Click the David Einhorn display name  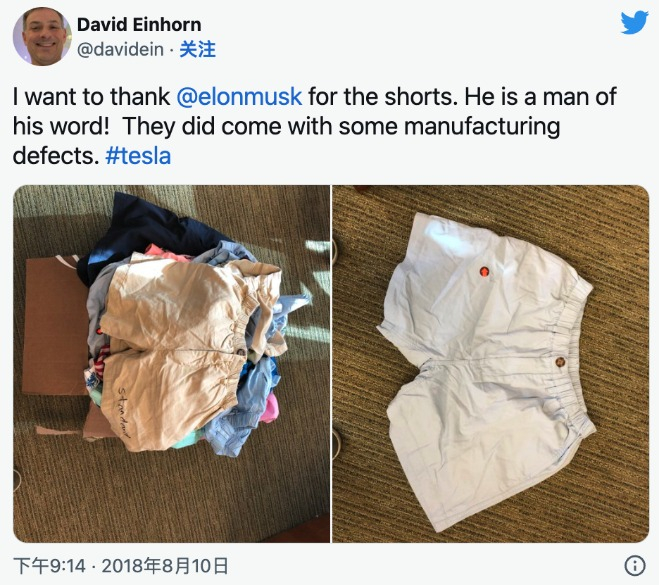coord(139,24)
